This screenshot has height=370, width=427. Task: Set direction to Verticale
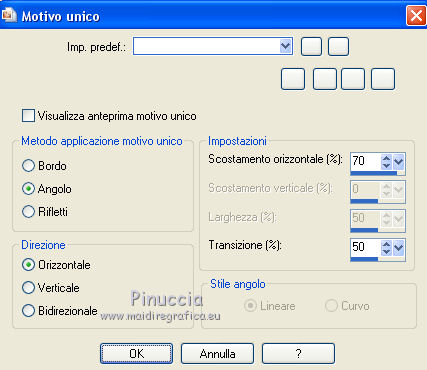pyautogui.click(x=28, y=287)
